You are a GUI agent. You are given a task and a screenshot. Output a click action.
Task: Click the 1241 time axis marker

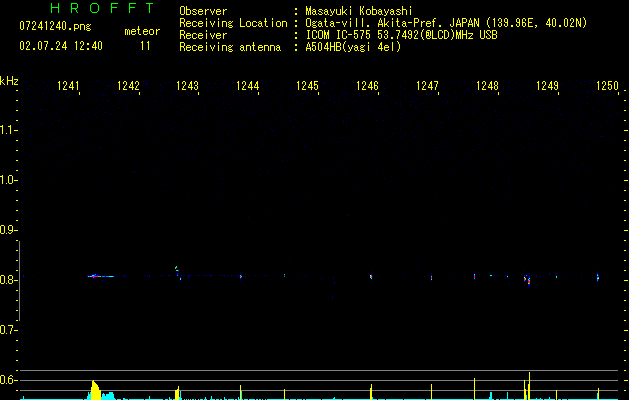(x=68, y=86)
